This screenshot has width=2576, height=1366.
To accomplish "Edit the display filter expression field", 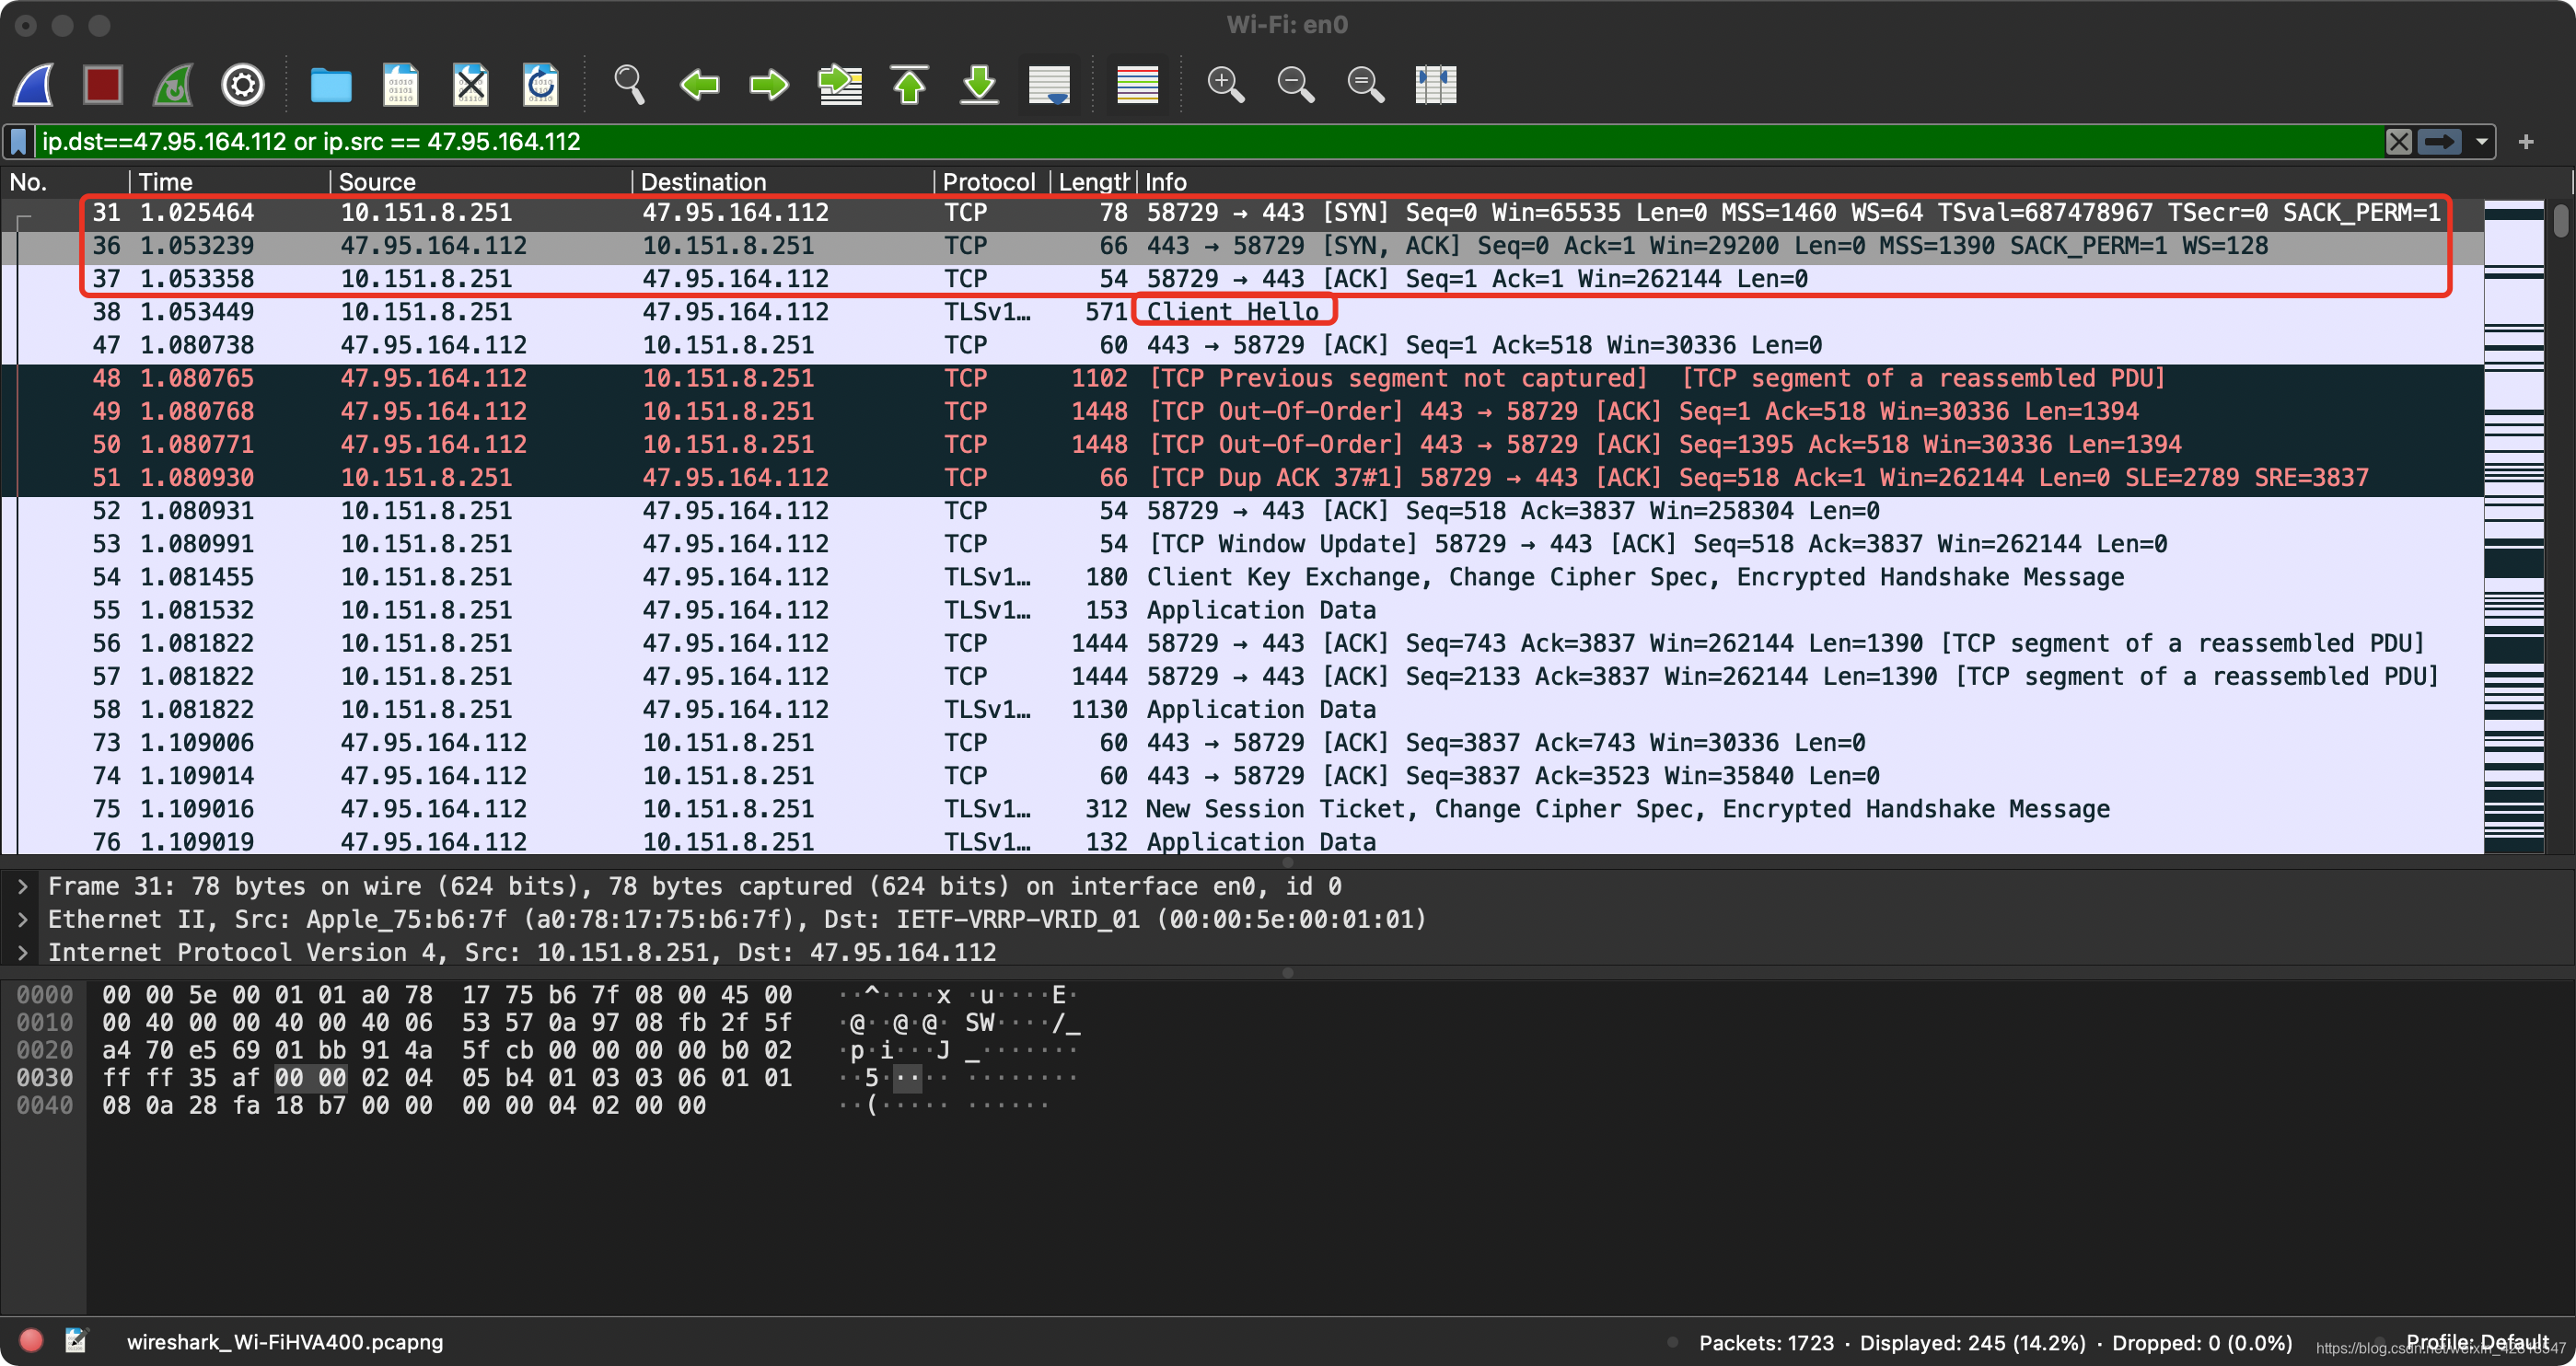I will tap(1210, 142).
